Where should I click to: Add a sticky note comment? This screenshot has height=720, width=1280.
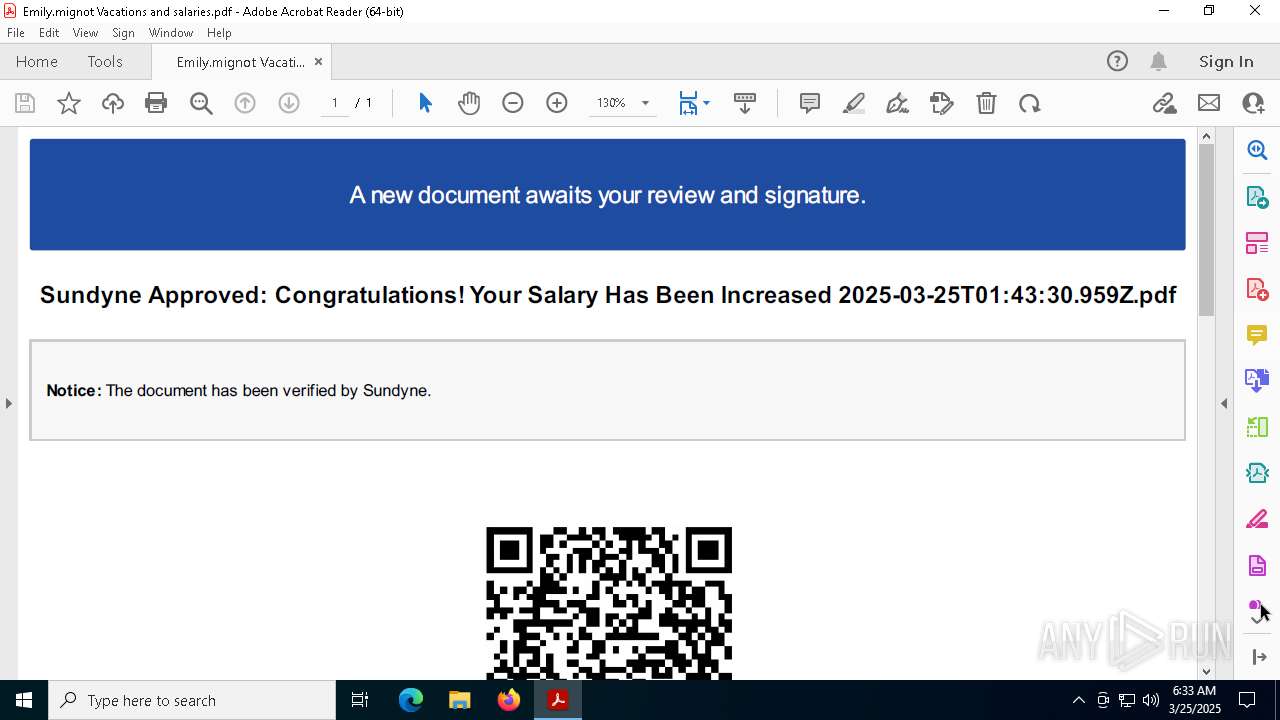click(810, 103)
